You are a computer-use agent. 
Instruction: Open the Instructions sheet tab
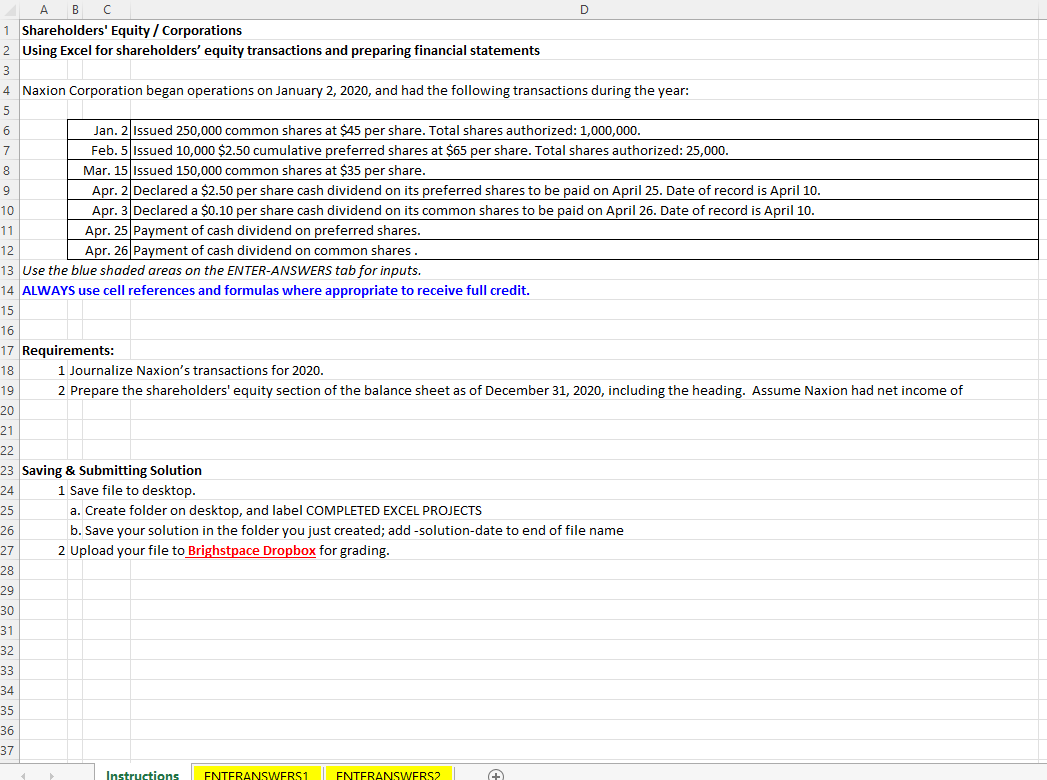click(x=142, y=773)
